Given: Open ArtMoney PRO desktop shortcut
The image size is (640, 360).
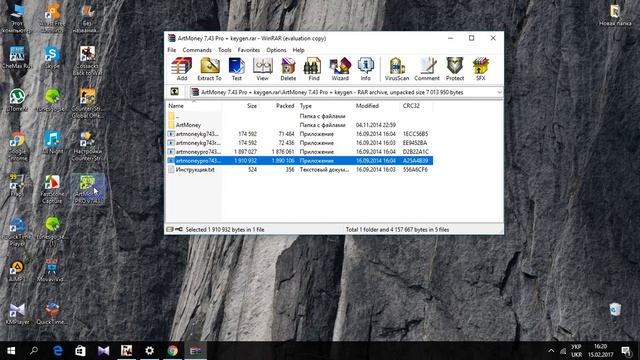Looking at the screenshot, I should coord(87,189).
